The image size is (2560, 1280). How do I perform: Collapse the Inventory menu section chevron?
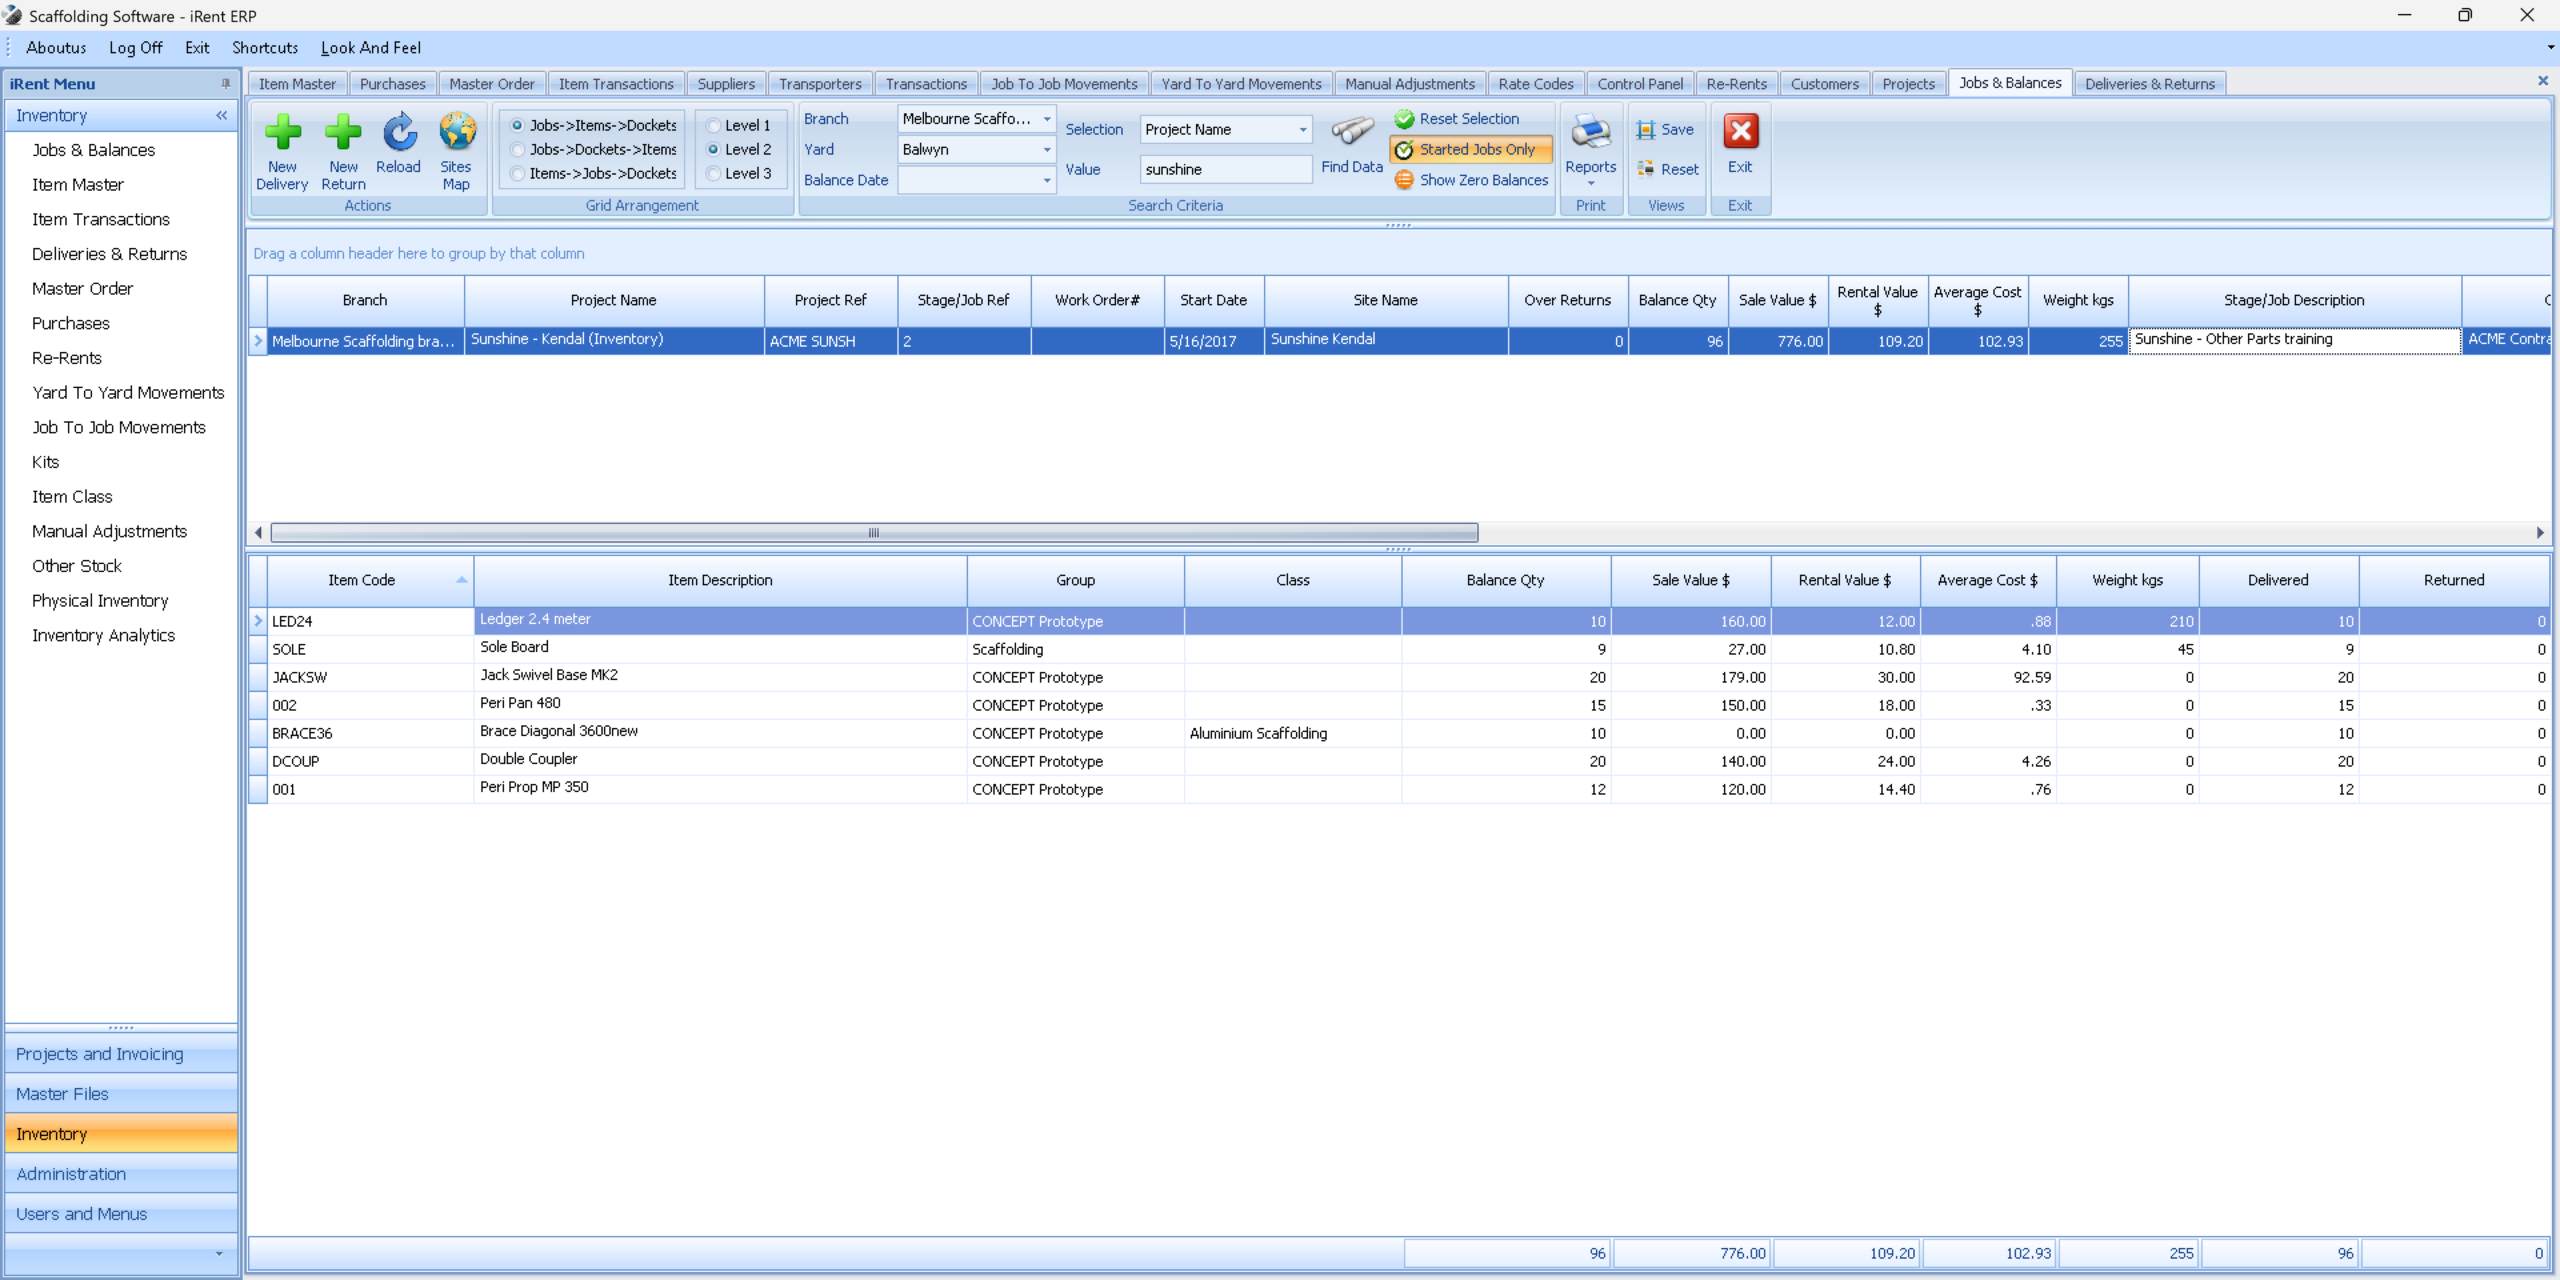pos(221,116)
